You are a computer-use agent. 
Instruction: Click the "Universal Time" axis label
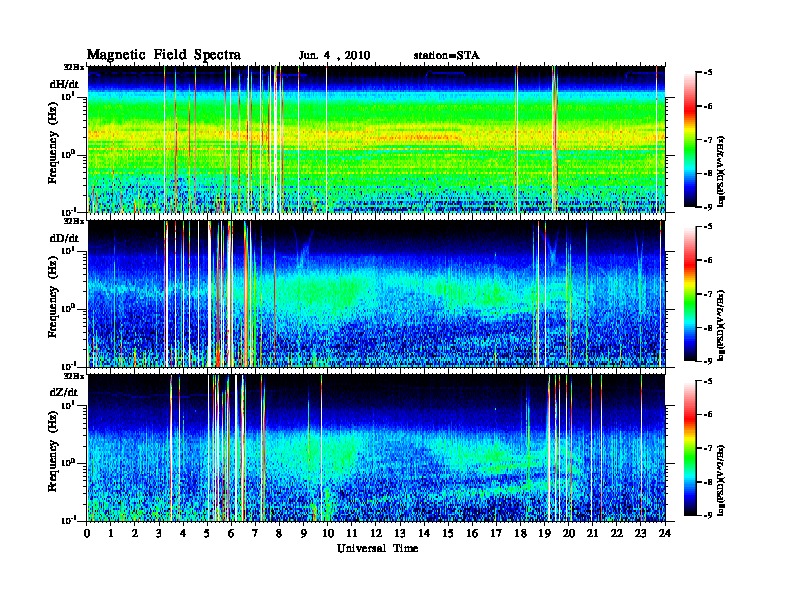pos(378,548)
